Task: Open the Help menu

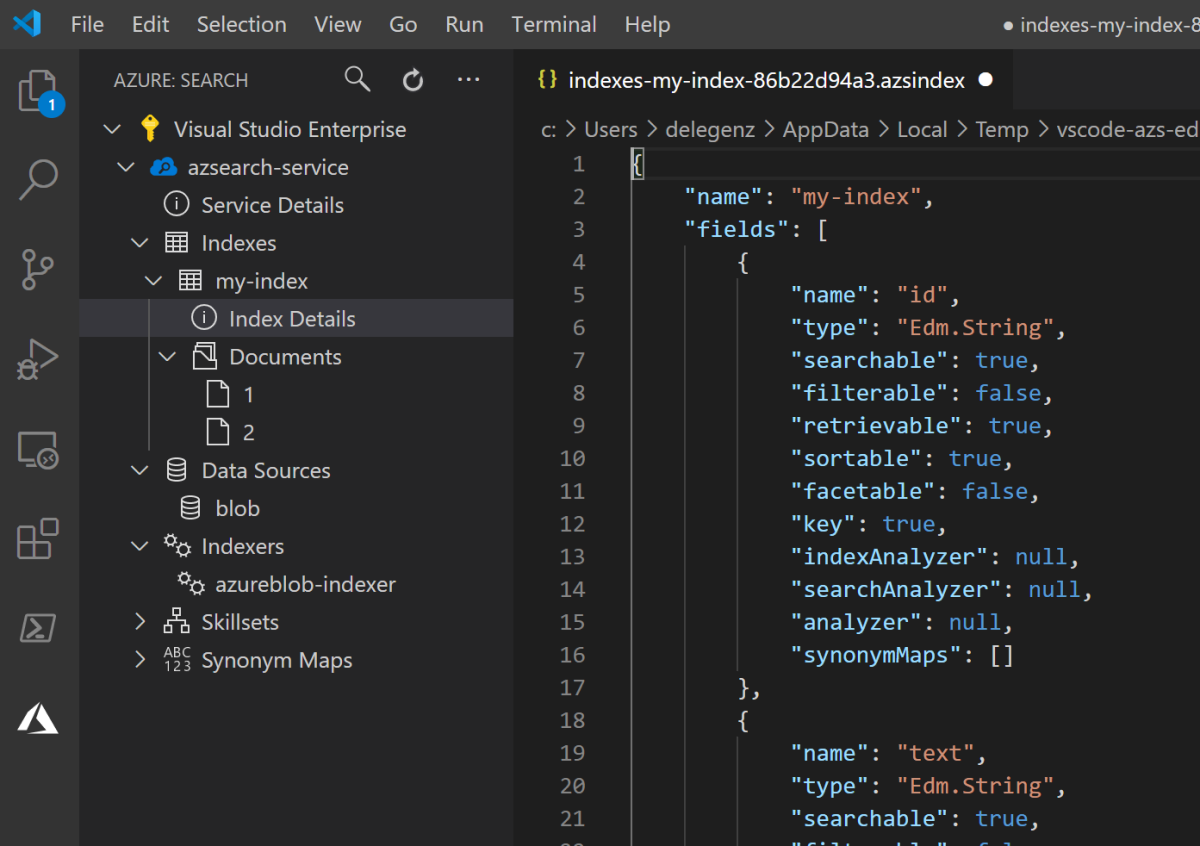Action: pos(646,24)
